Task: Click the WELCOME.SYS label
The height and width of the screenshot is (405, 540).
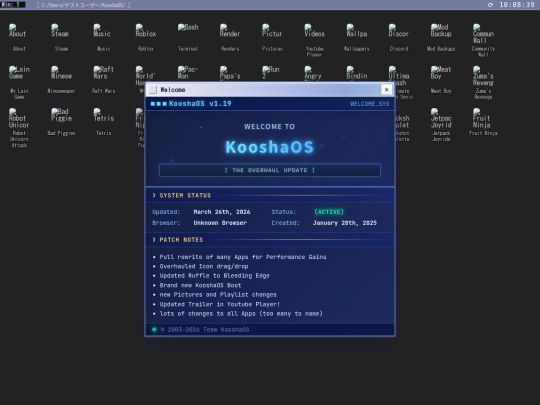Action: click(370, 104)
